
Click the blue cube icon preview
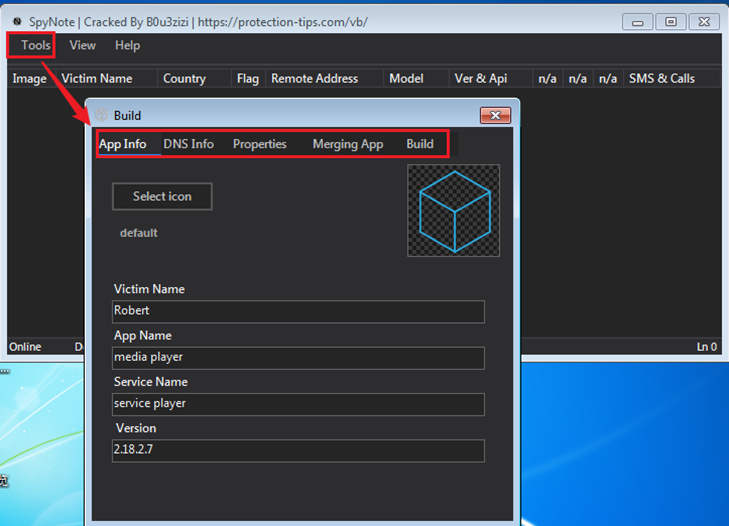click(454, 210)
